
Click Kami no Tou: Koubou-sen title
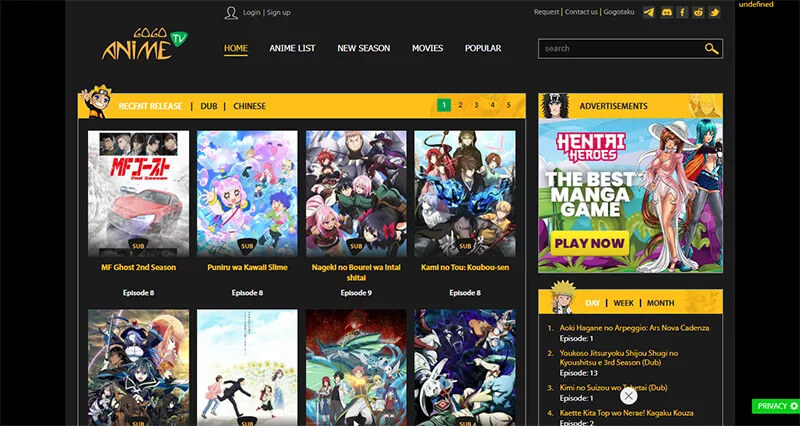pos(465,267)
